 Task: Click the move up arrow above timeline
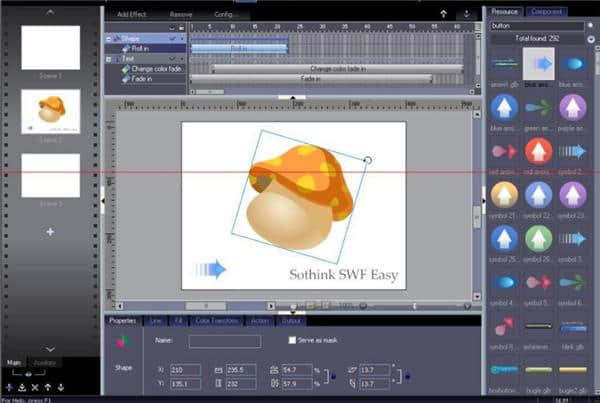(443, 14)
